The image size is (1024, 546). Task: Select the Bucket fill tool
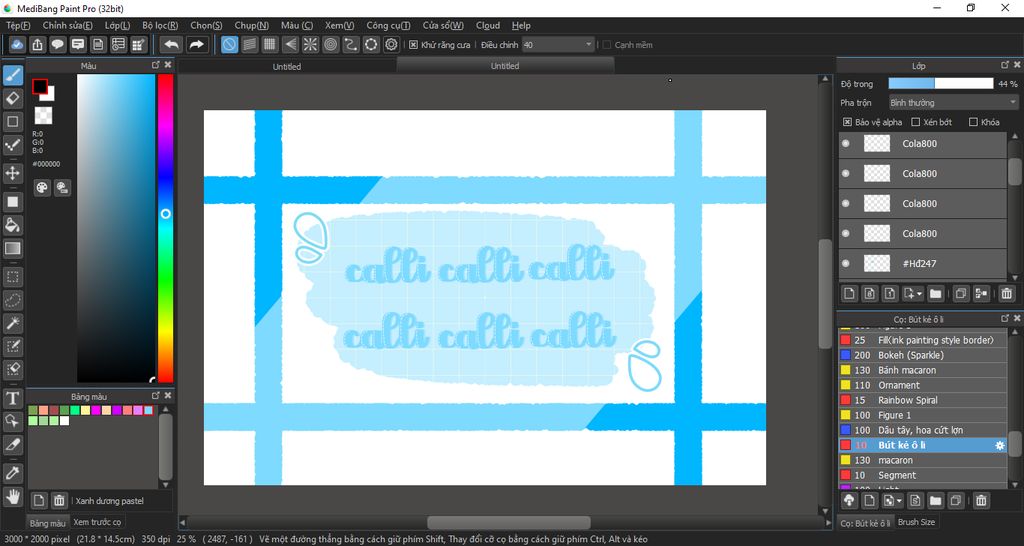click(x=12, y=225)
